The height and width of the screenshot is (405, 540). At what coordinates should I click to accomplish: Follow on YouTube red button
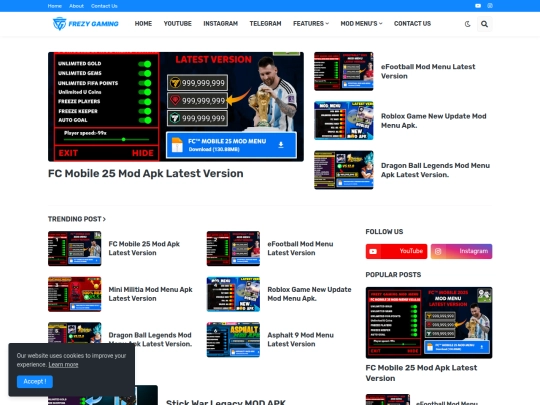396,251
